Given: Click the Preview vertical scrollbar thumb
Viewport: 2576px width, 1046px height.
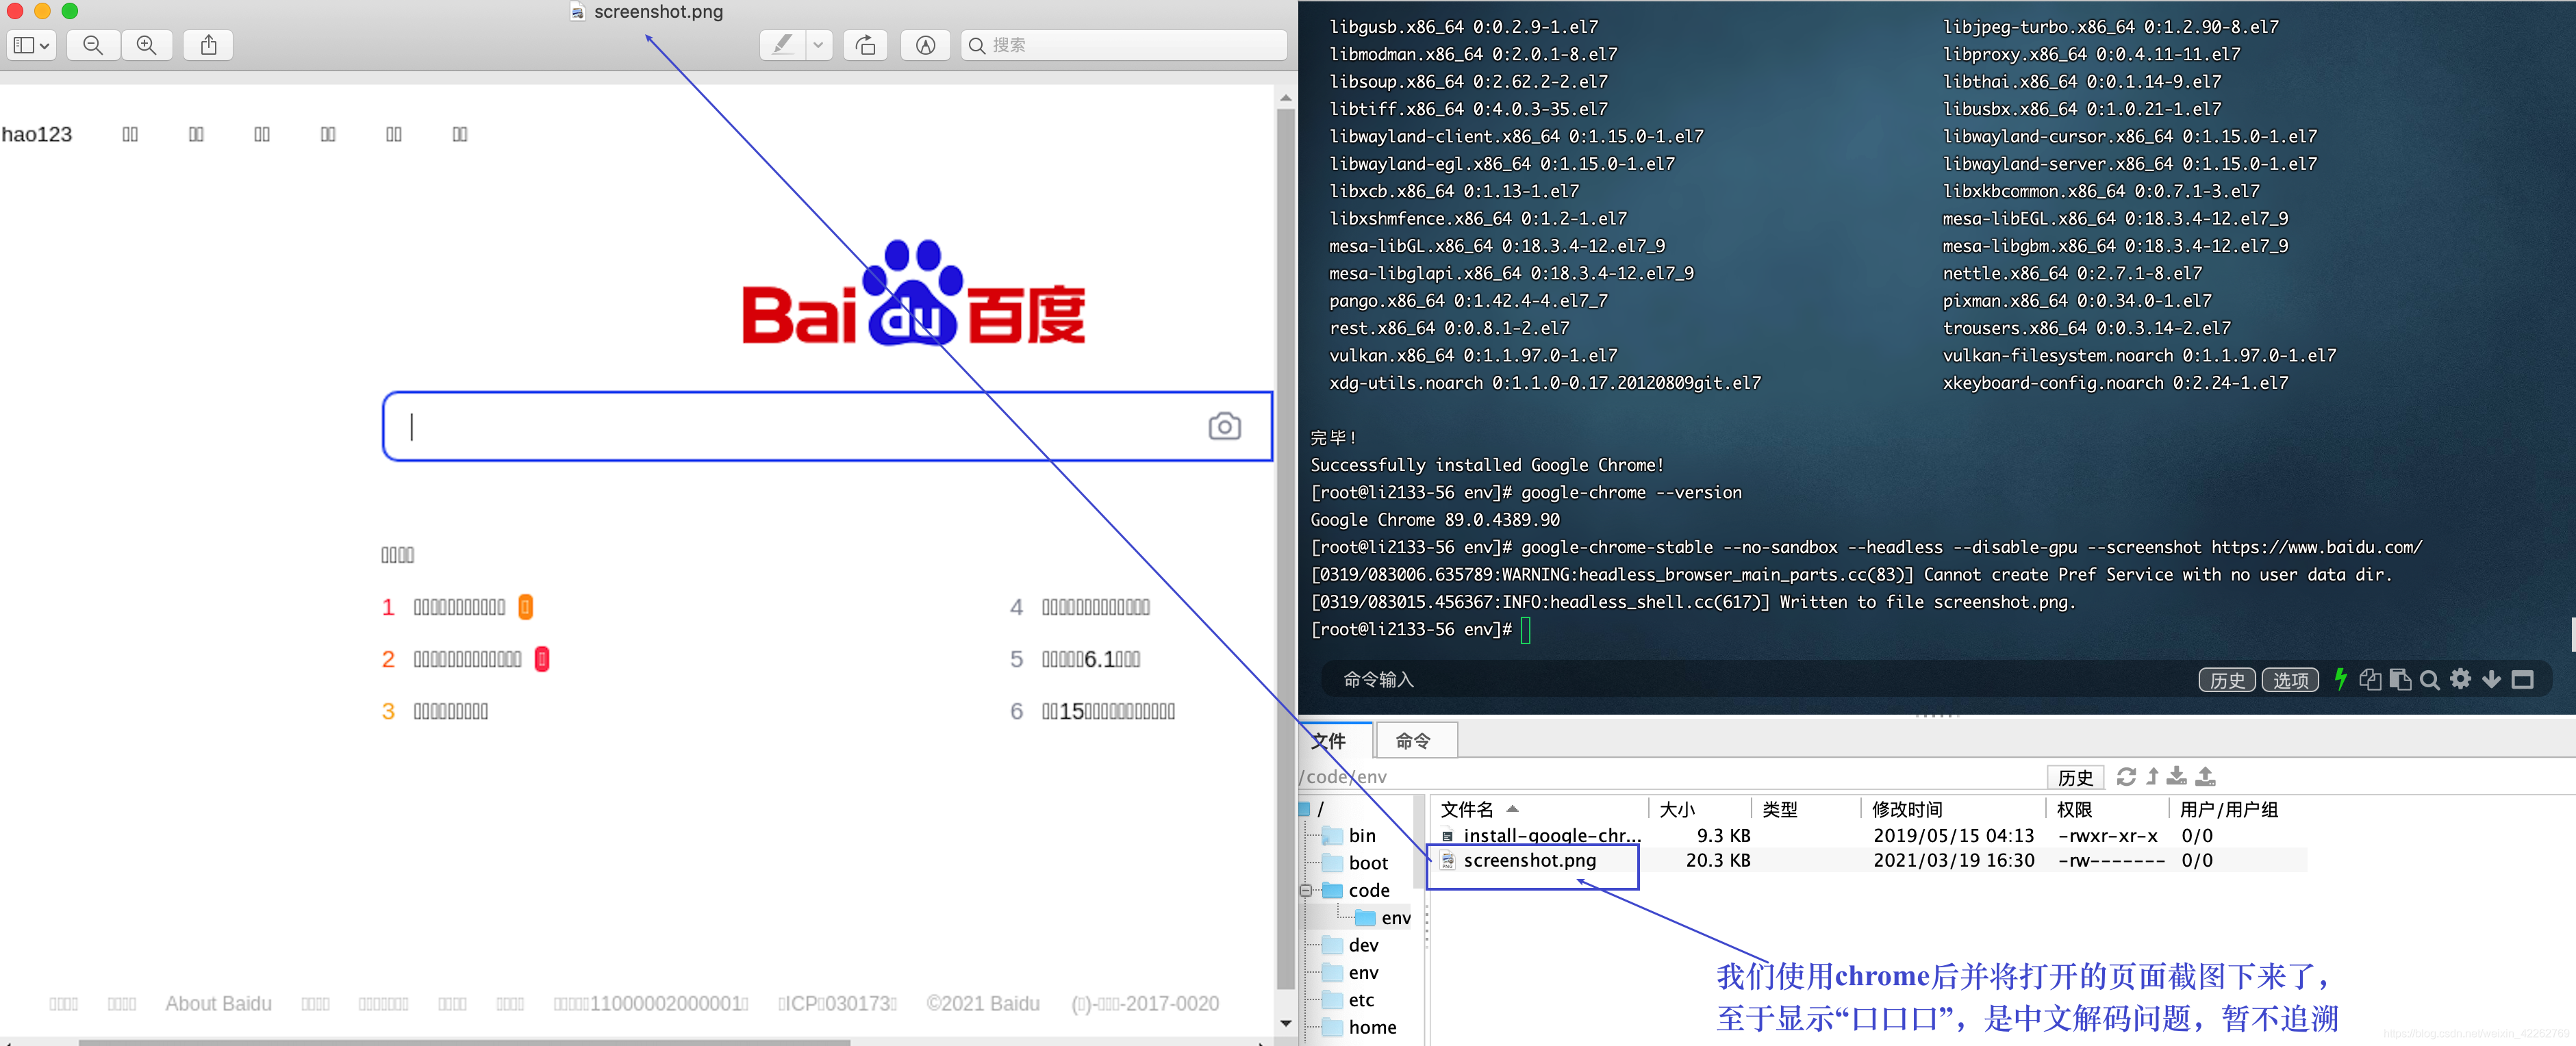Looking at the screenshot, I should coord(1286,548).
